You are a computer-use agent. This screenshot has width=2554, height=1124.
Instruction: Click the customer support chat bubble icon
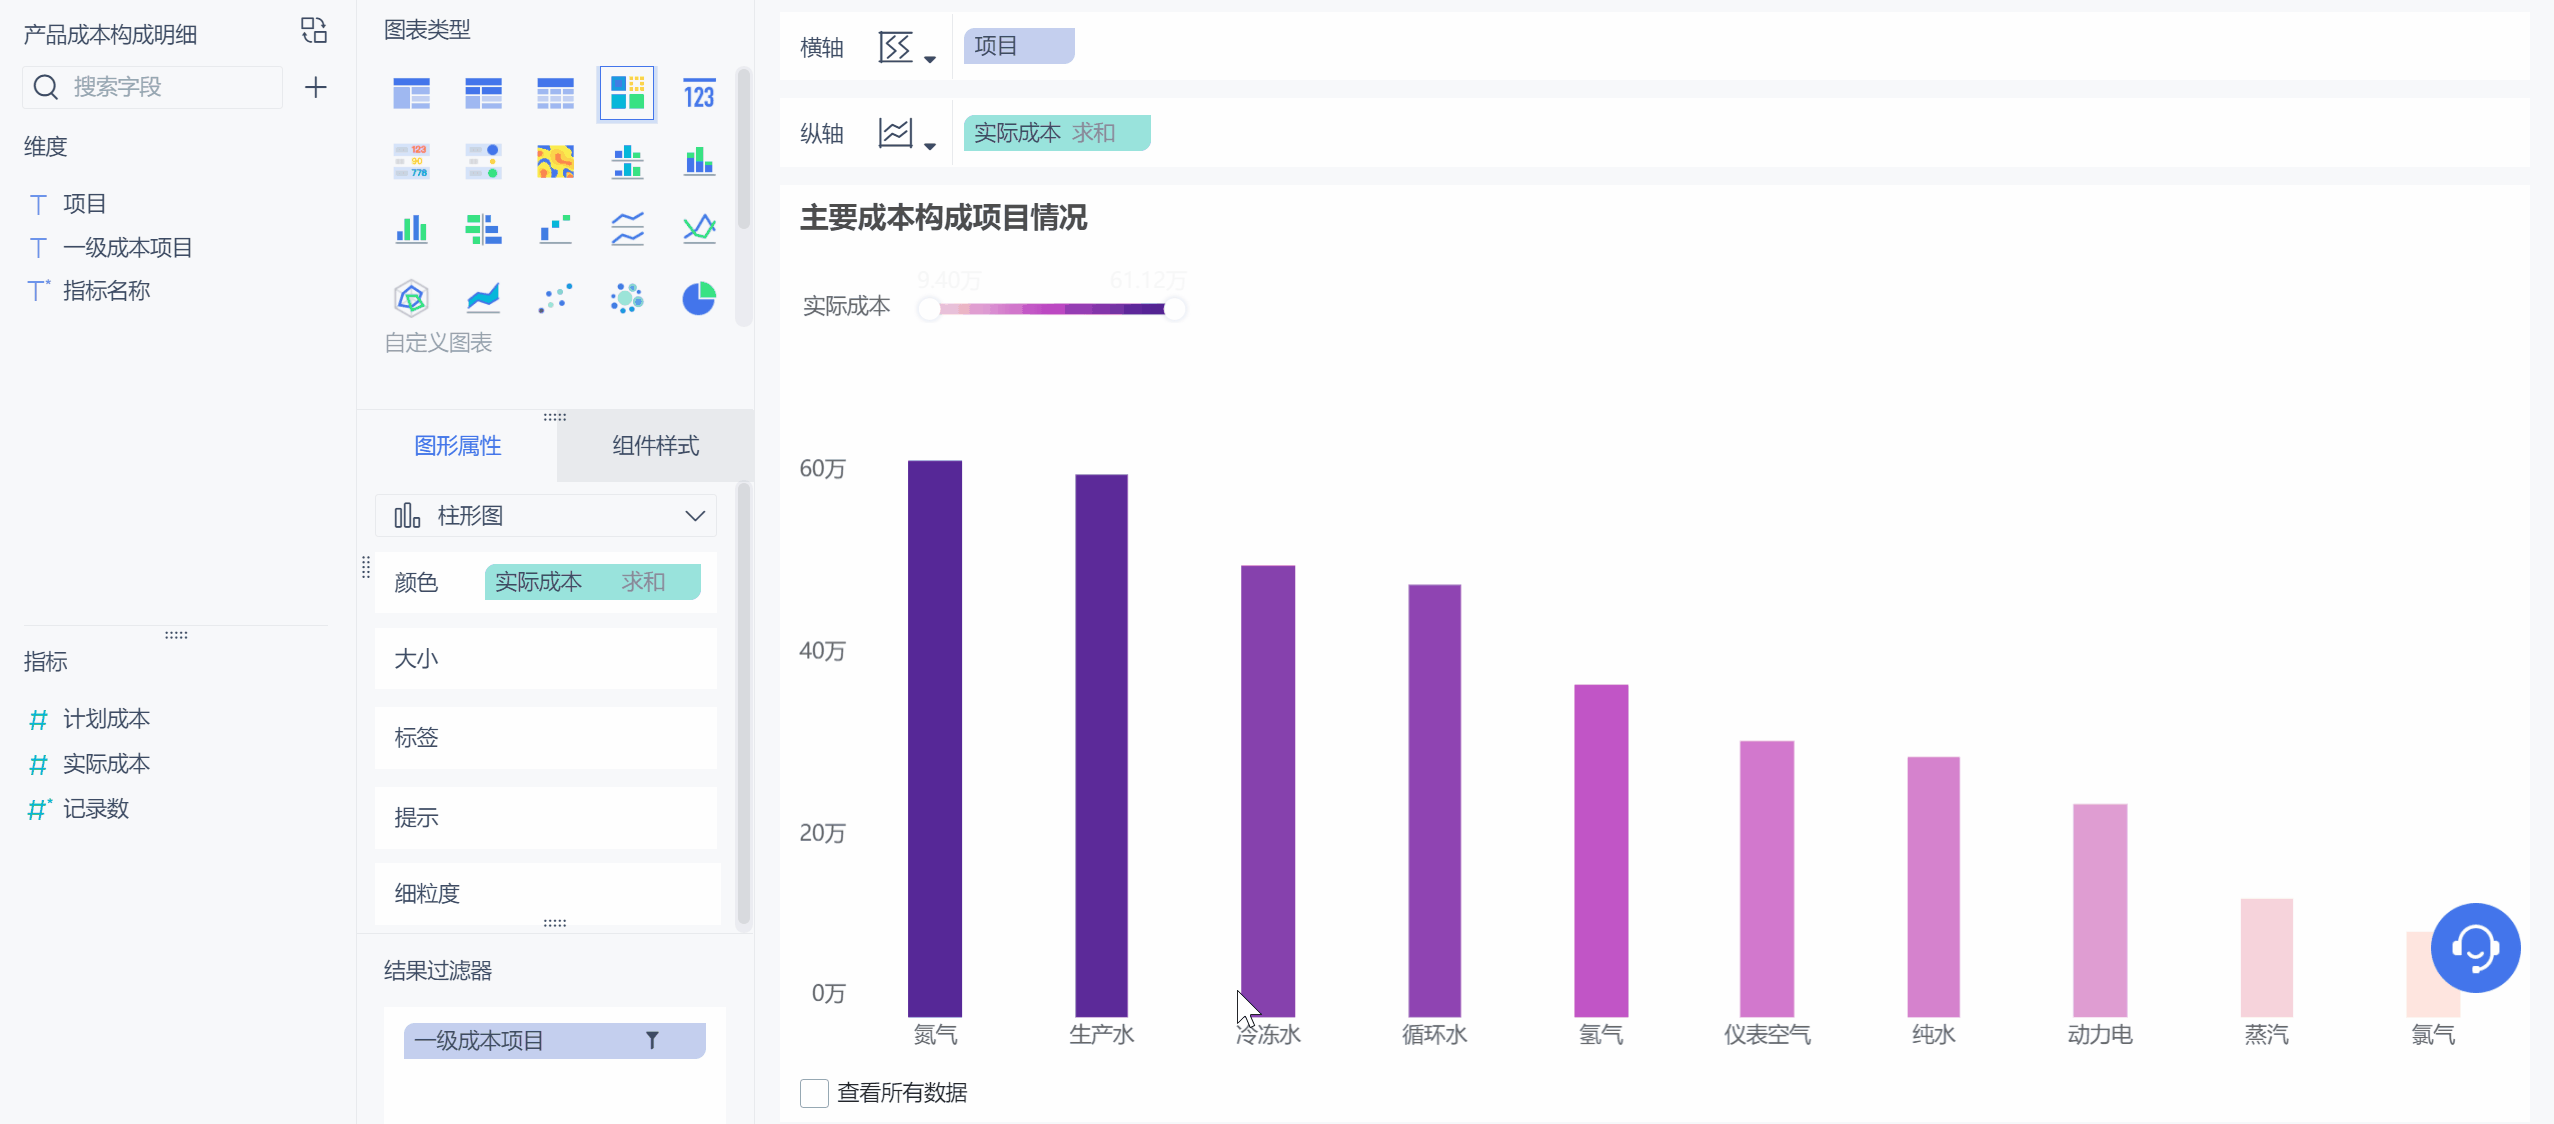click(x=2474, y=947)
